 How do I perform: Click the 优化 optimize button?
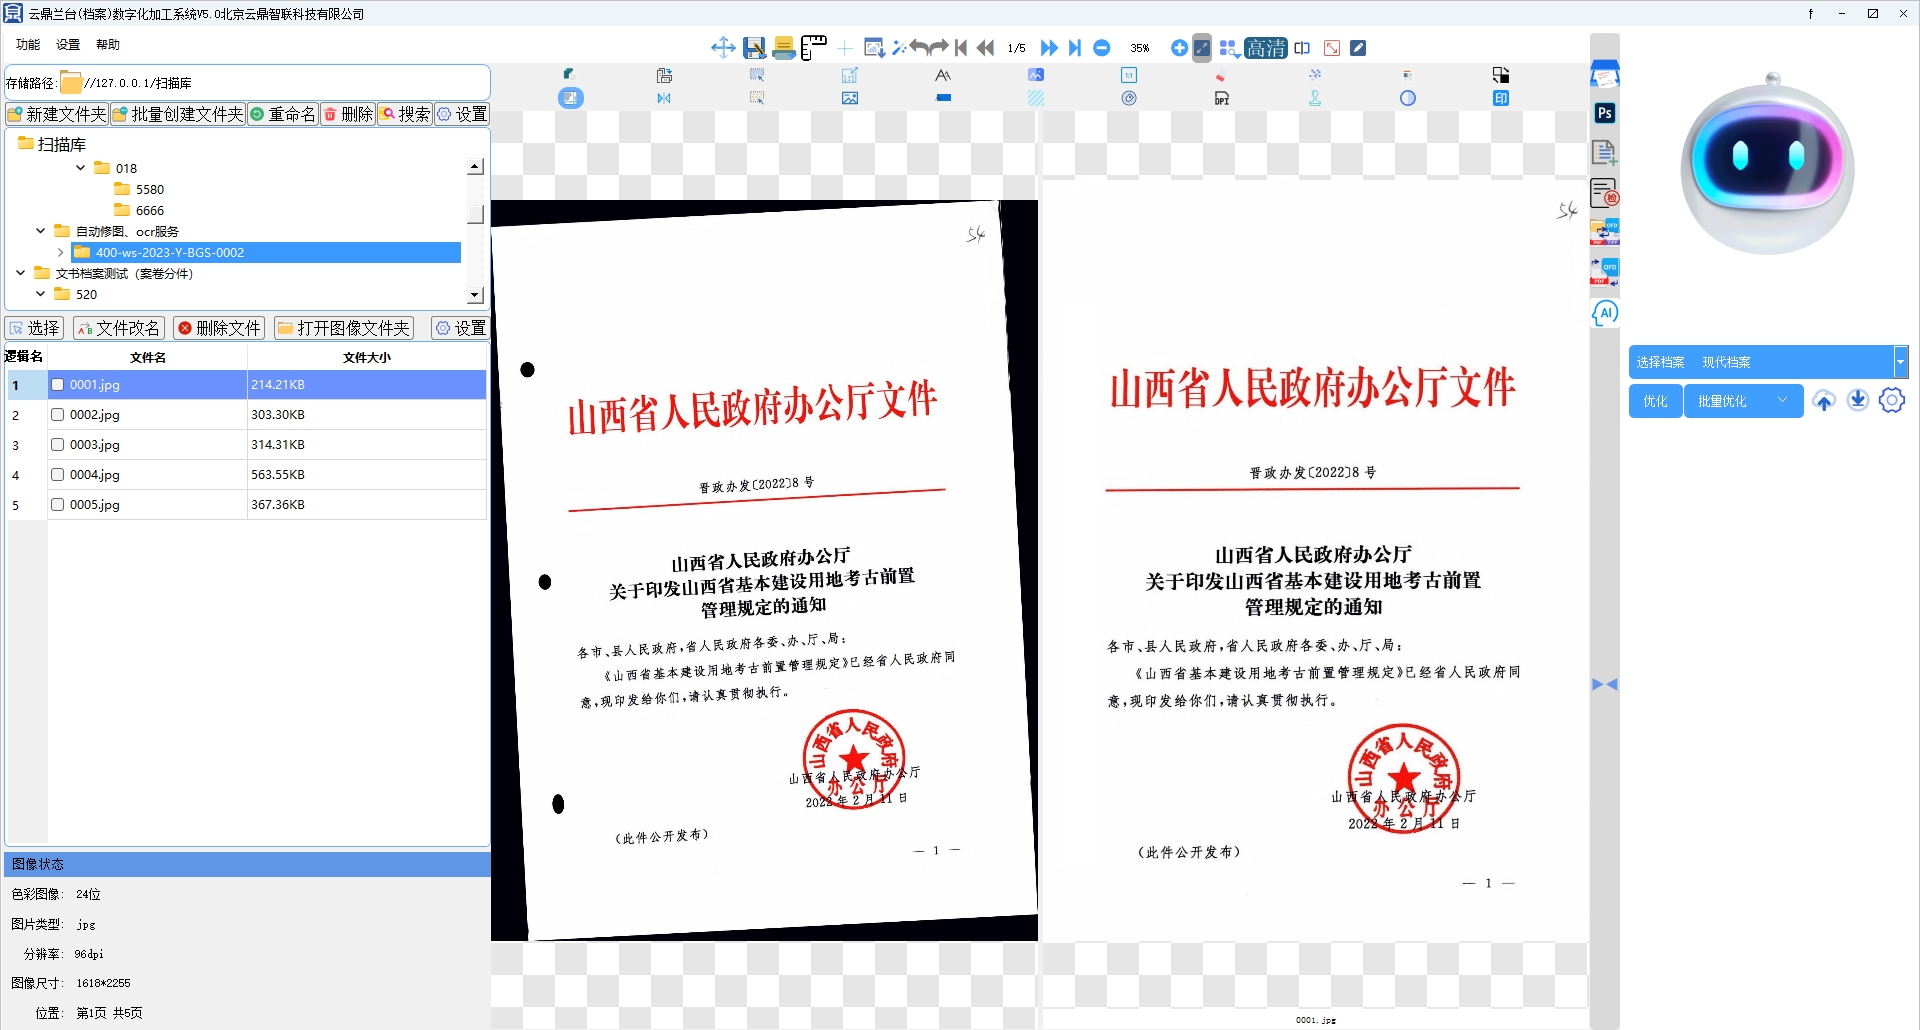[1655, 401]
